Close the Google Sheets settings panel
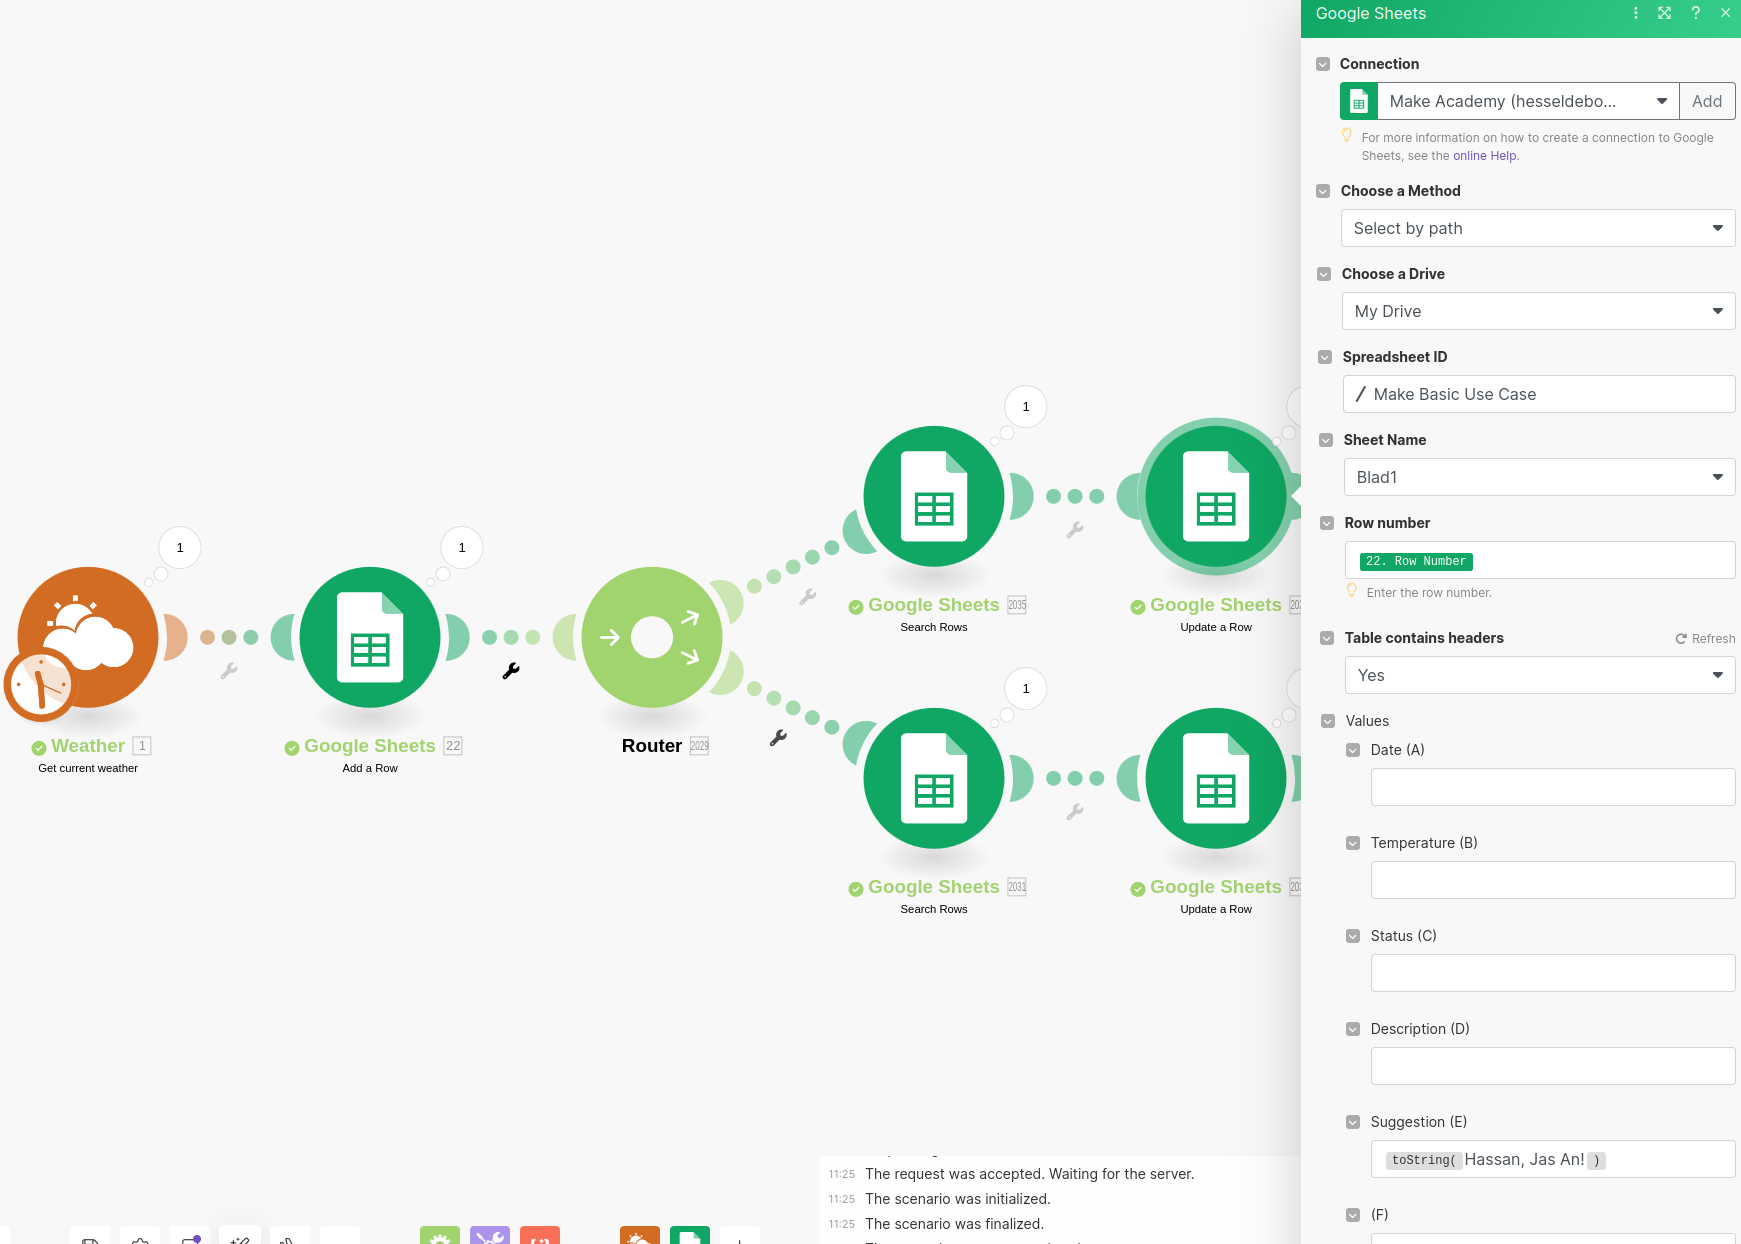The image size is (1741, 1244). pyautogui.click(x=1725, y=13)
